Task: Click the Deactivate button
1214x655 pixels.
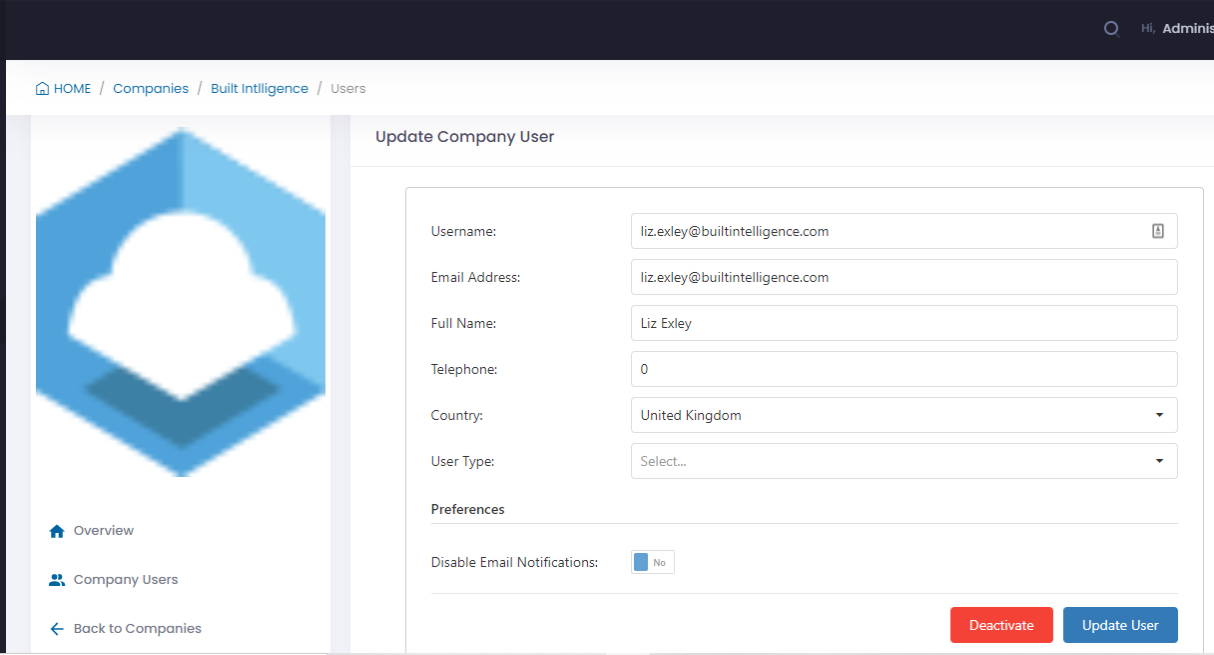Action: 1001,625
